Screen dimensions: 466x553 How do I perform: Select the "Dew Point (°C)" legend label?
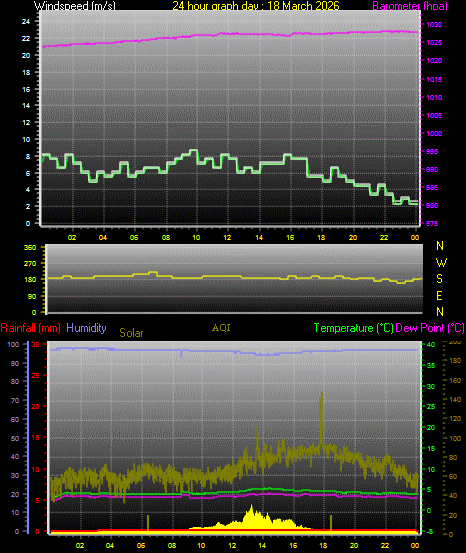tap(430, 328)
